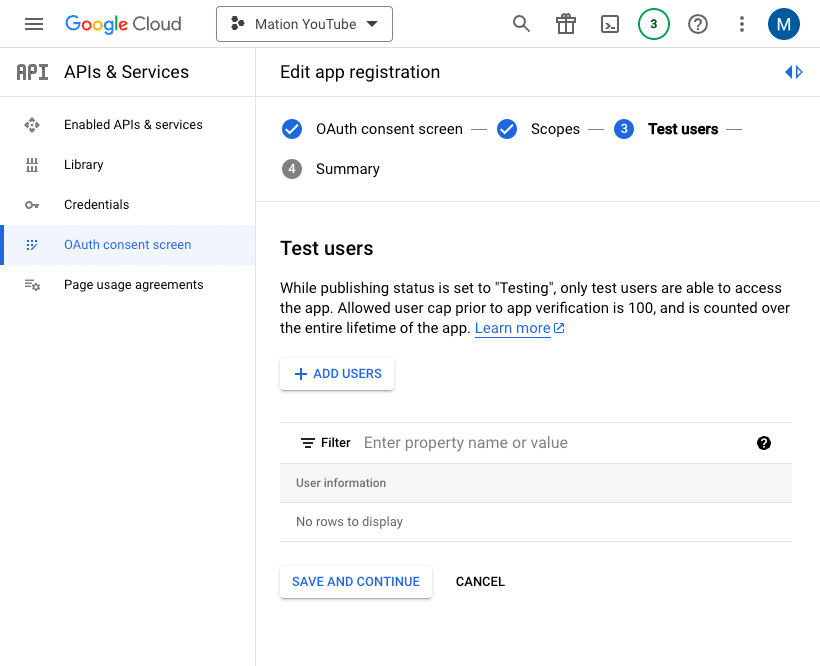The height and width of the screenshot is (666, 820).
Task: Open notifications badge showing 3
Action: point(654,24)
